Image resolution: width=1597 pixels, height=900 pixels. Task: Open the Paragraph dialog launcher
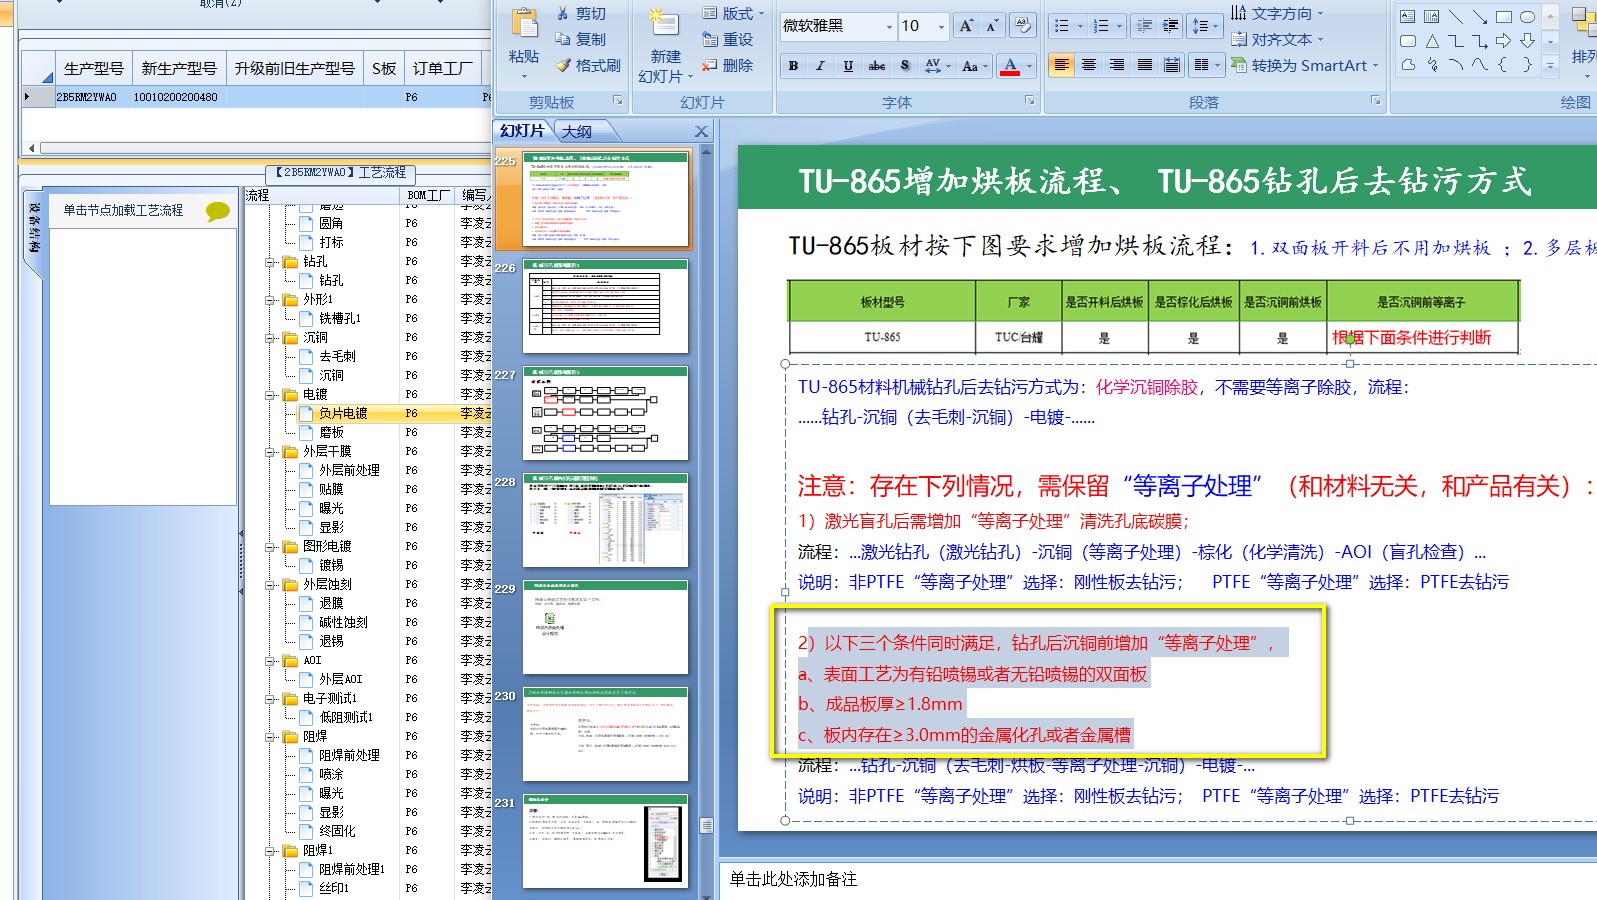click(1376, 101)
